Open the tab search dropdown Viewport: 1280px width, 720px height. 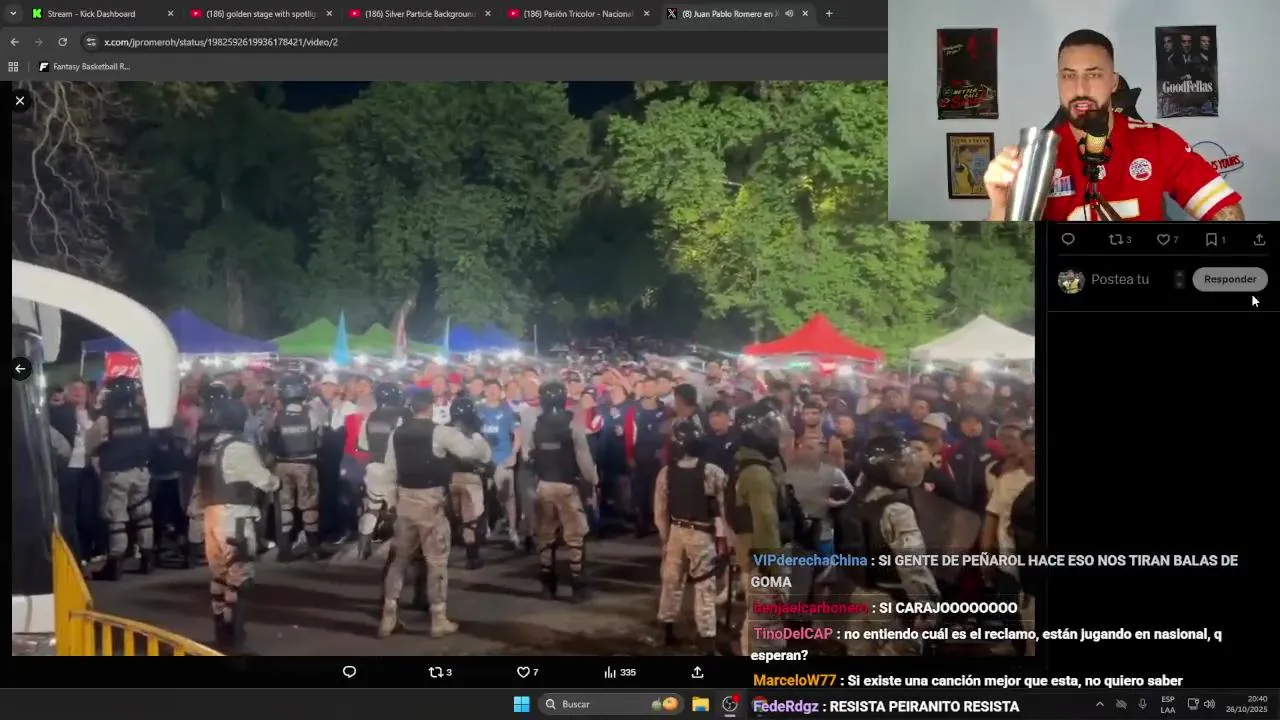click(x=13, y=14)
